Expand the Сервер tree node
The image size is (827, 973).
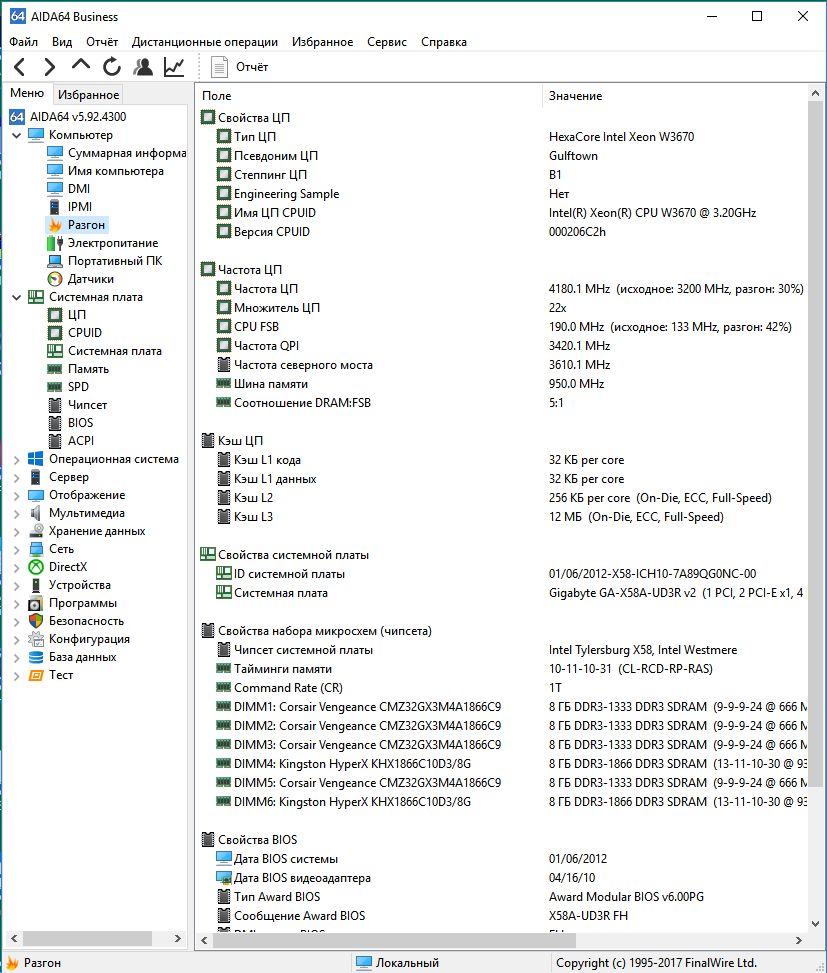pos(17,477)
